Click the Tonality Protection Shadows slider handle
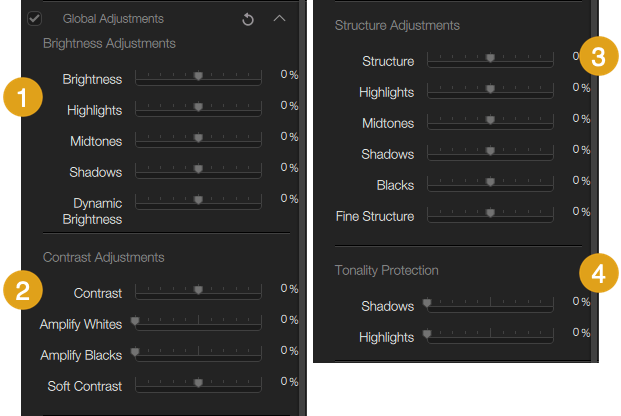The width and height of the screenshot is (621, 416). pyautogui.click(x=427, y=303)
